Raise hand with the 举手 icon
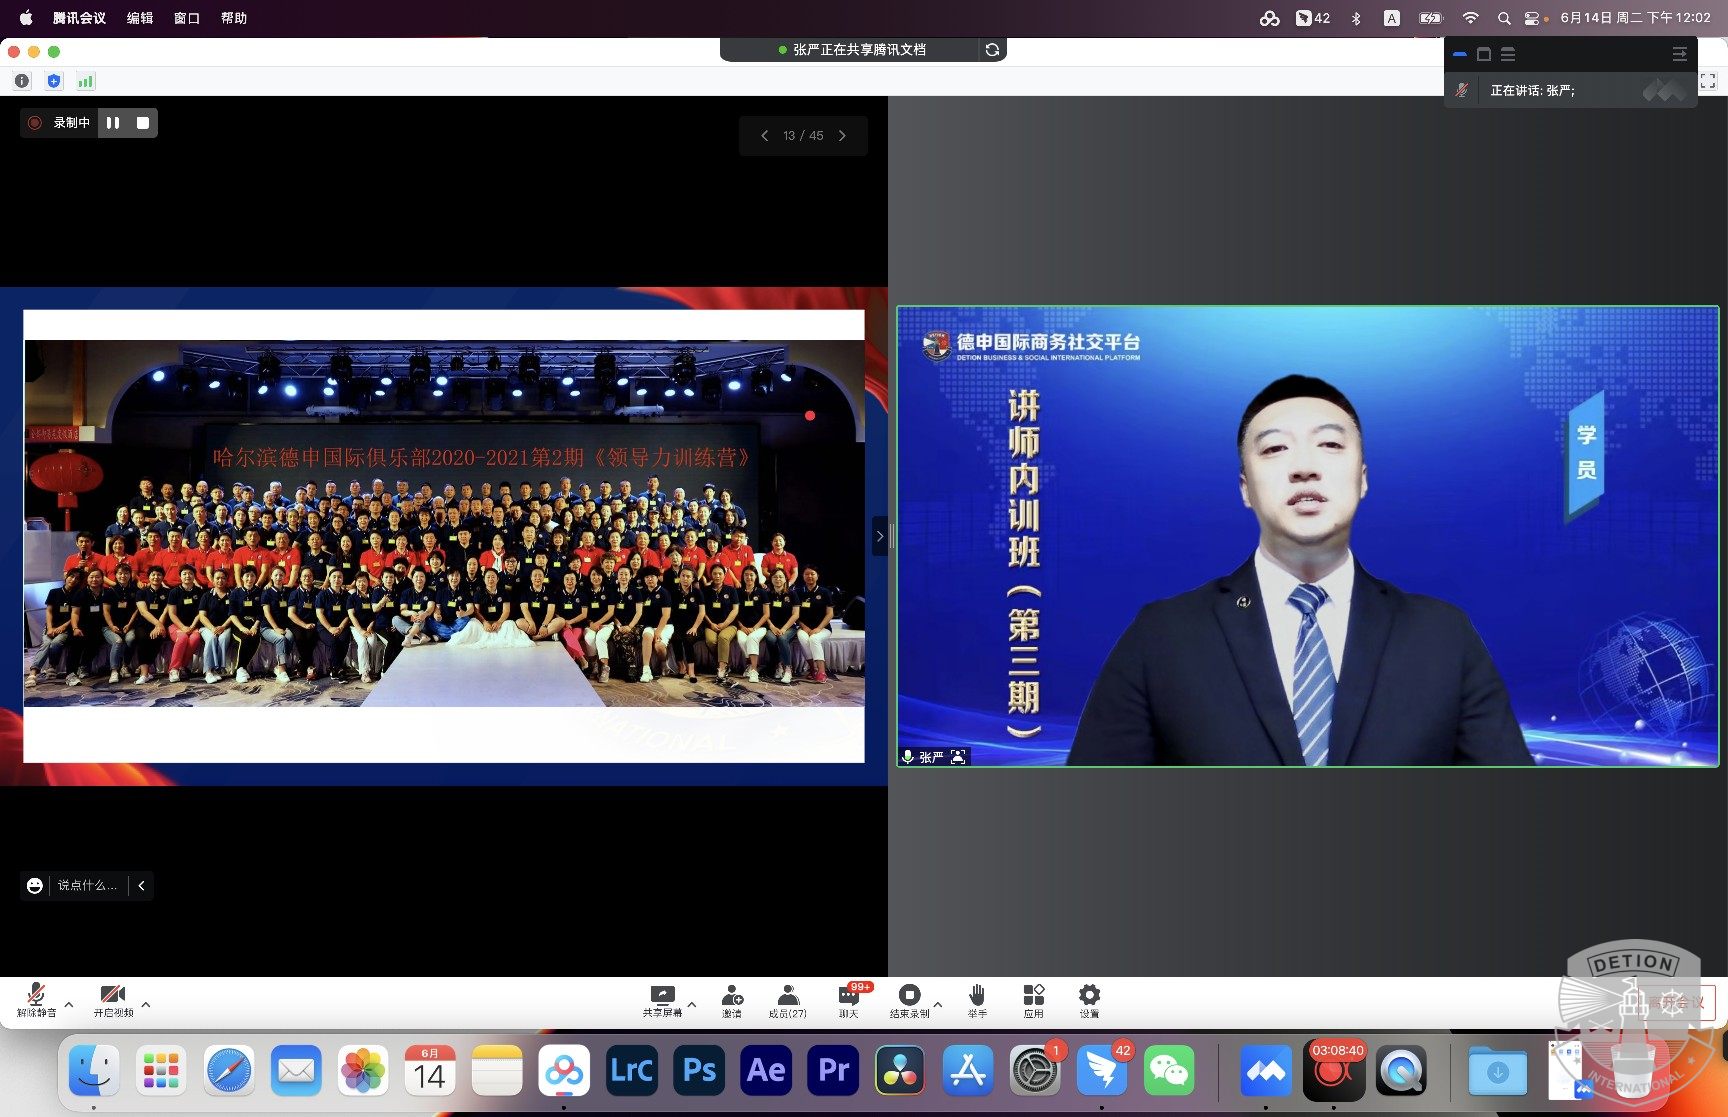1728x1117 pixels. click(977, 1000)
